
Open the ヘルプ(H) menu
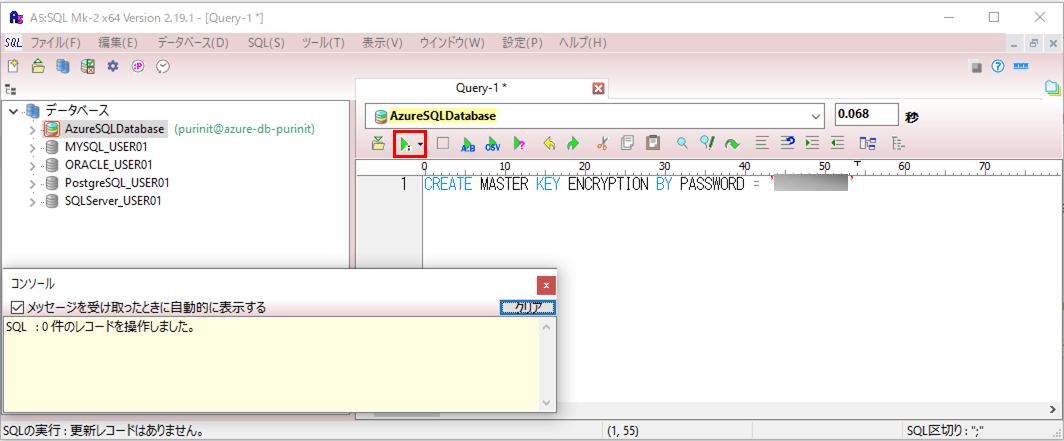(582, 43)
